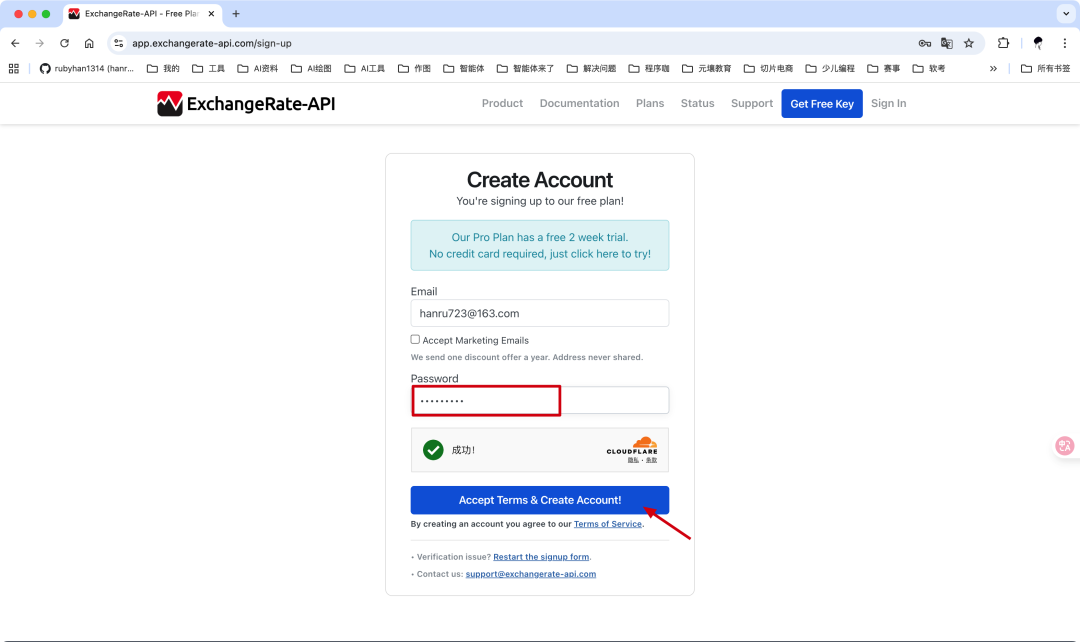Open the 少儿编程 bookmark folder
The image size is (1080, 642).
point(830,68)
